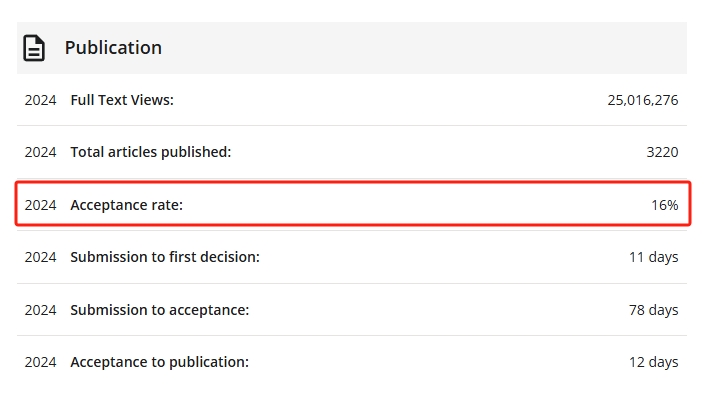Click the Total articles published label
This screenshot has width=713, height=393.
coord(151,152)
